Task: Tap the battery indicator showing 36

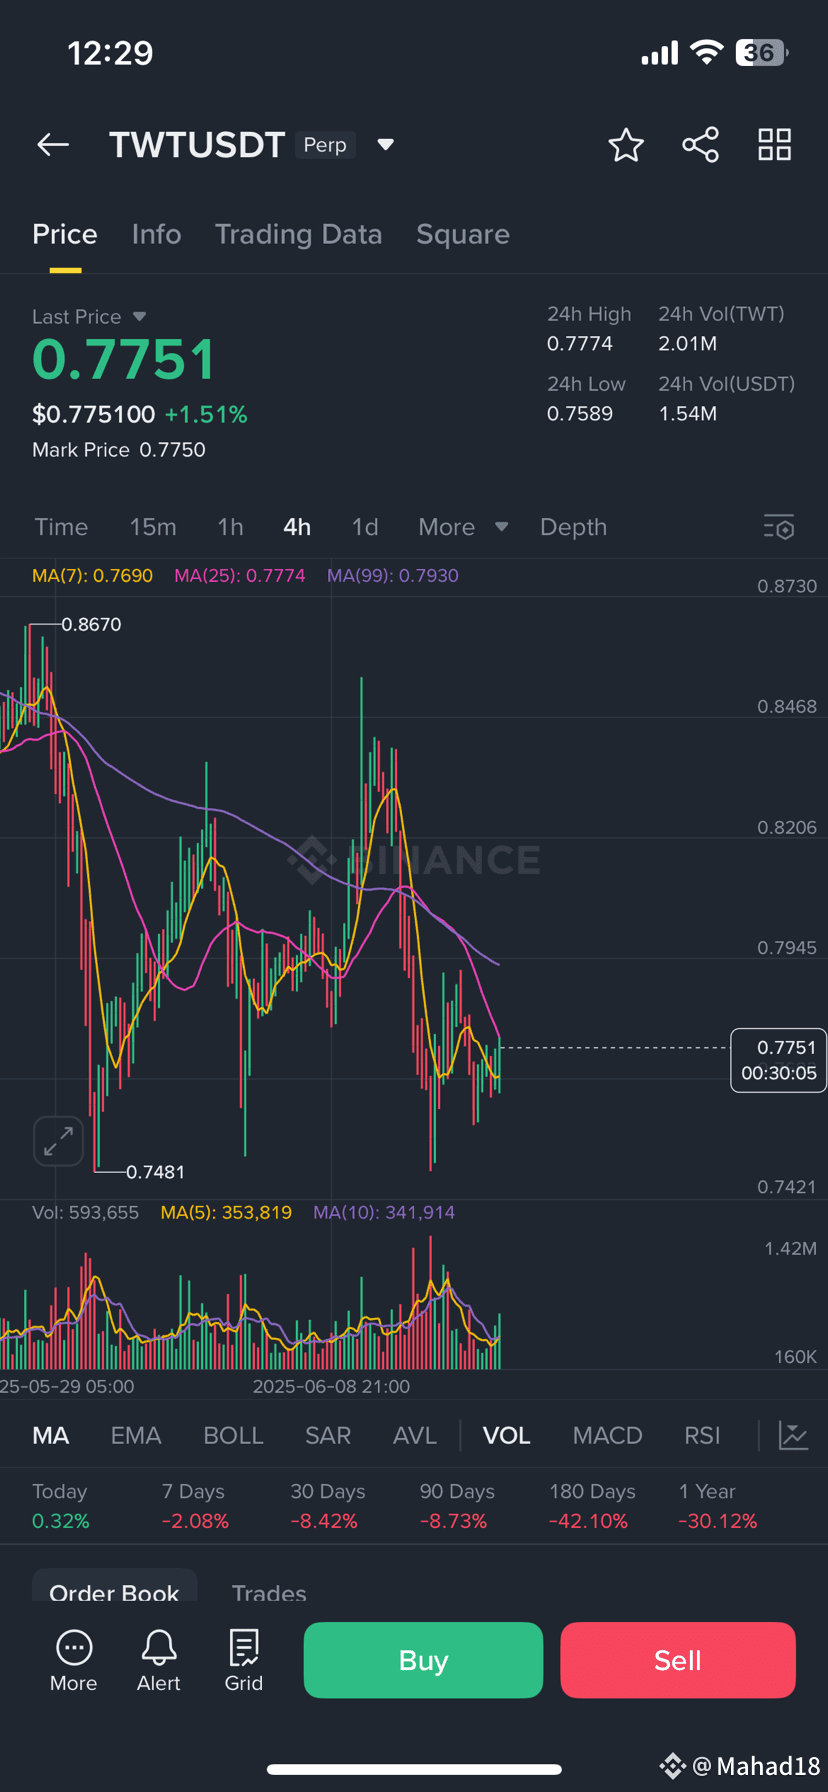Action: (762, 53)
